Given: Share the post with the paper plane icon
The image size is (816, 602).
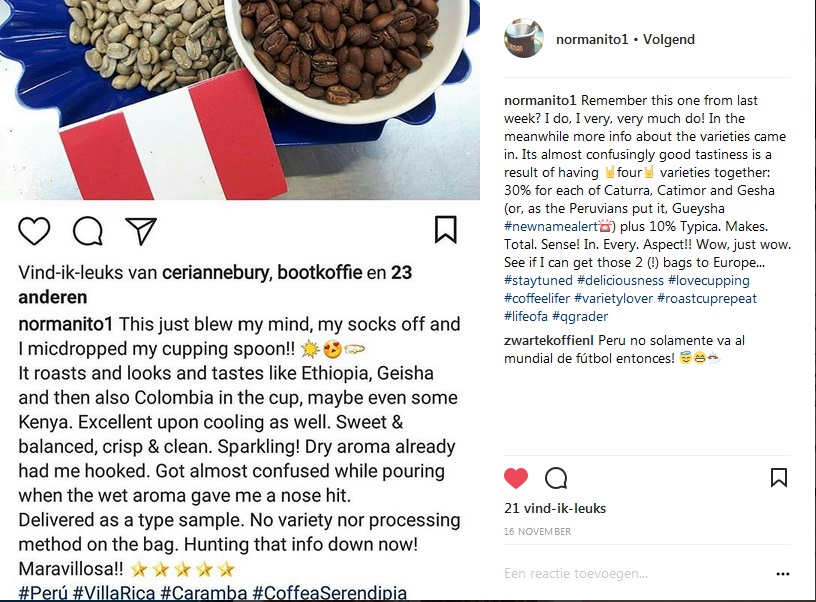Looking at the screenshot, I should pos(141,230).
